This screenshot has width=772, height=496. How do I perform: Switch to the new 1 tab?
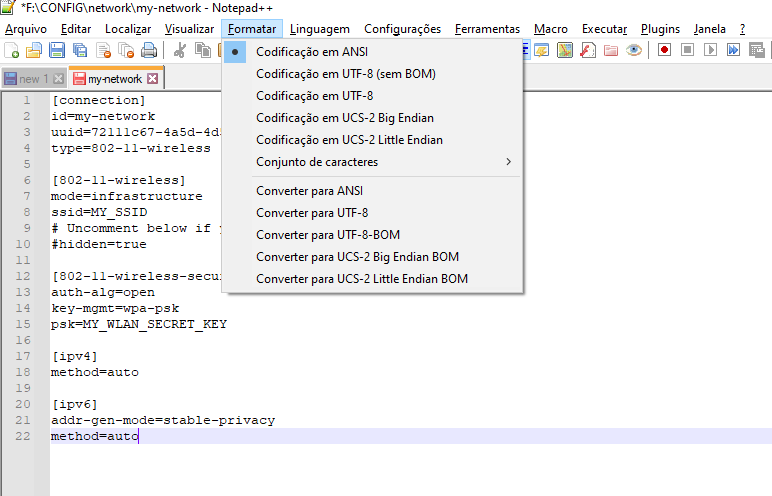pos(33,79)
